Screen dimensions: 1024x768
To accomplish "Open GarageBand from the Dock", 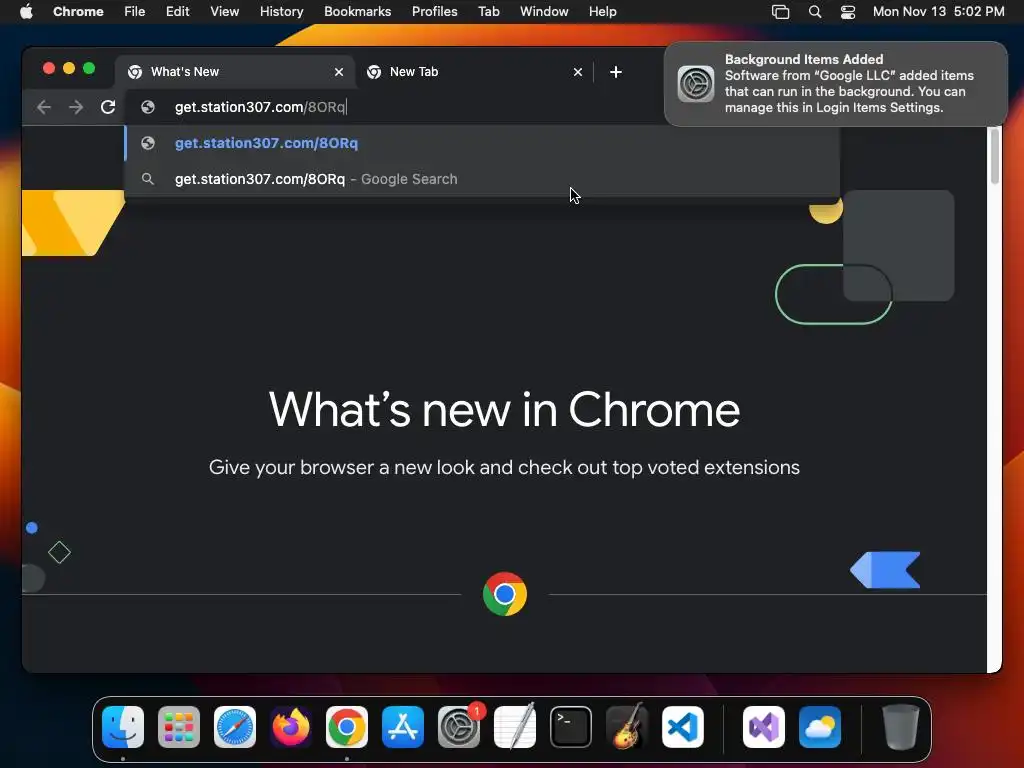I will coord(627,727).
